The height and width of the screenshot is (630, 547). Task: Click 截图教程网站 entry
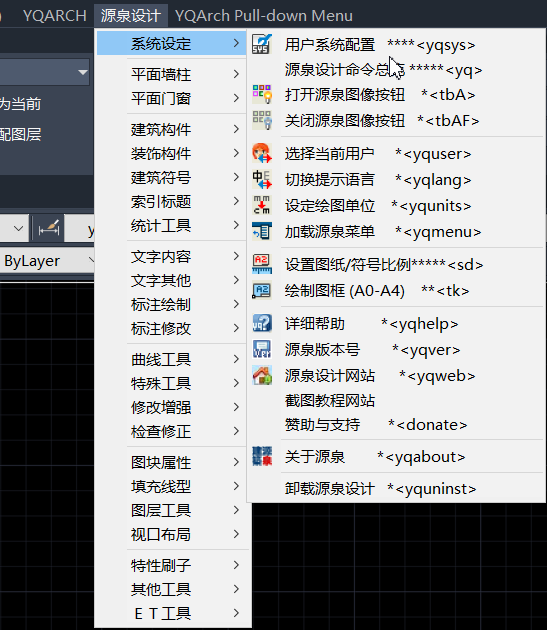(330, 401)
